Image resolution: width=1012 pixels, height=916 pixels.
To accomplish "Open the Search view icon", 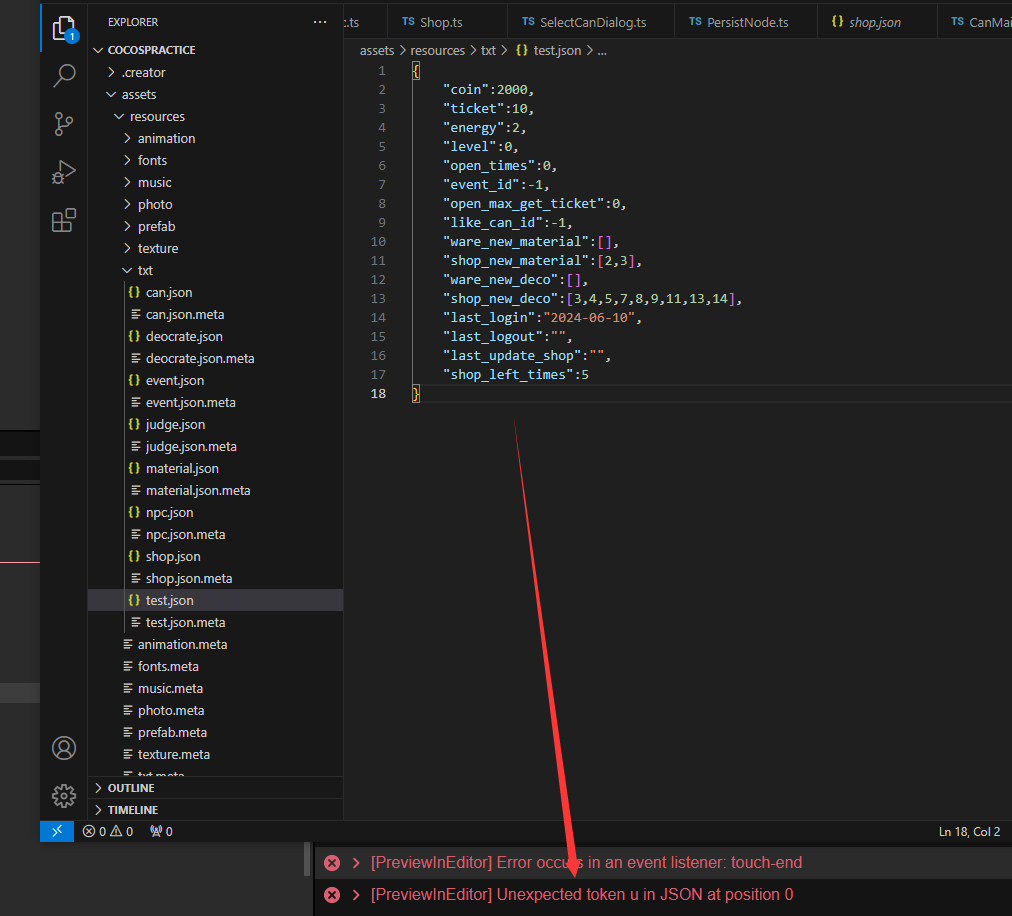I will [x=64, y=76].
